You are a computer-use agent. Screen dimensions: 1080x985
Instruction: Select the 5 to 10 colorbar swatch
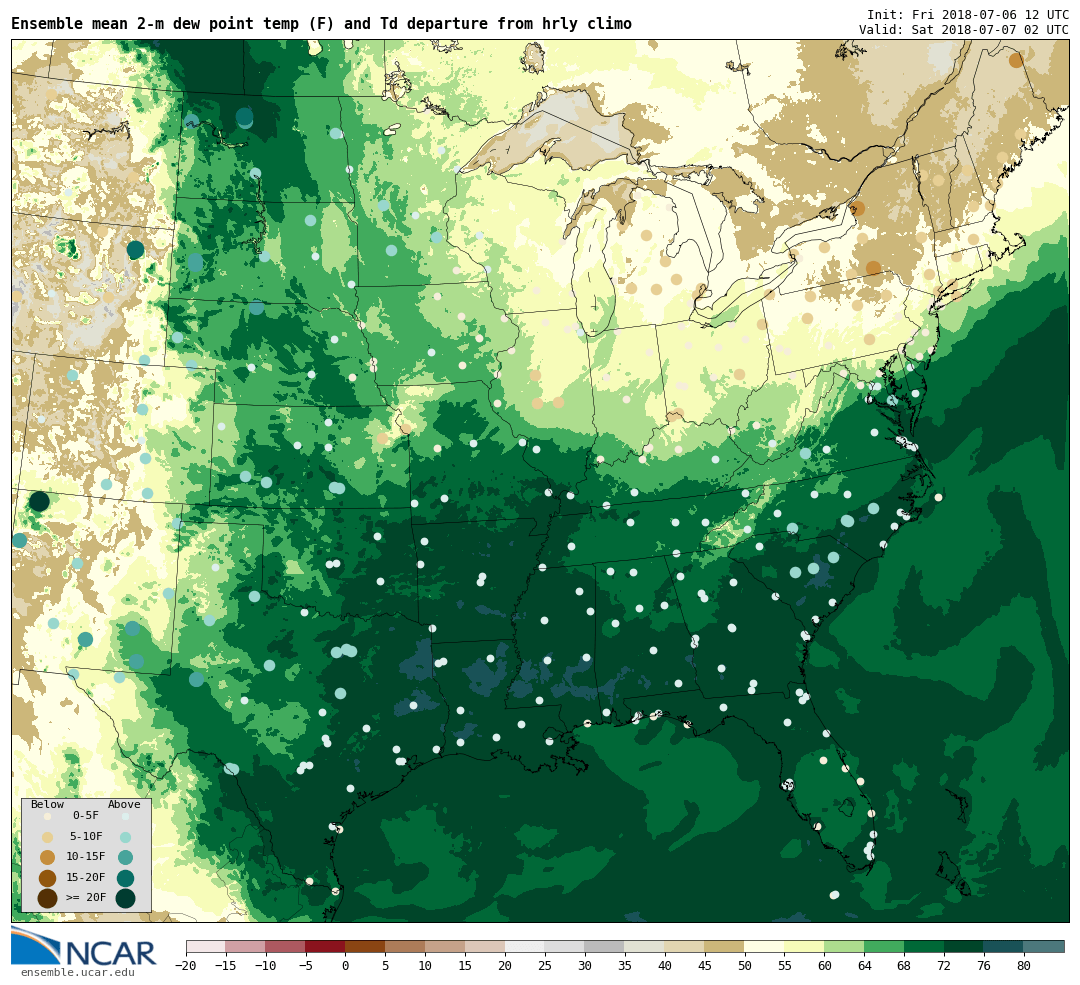pyautogui.click(x=405, y=946)
